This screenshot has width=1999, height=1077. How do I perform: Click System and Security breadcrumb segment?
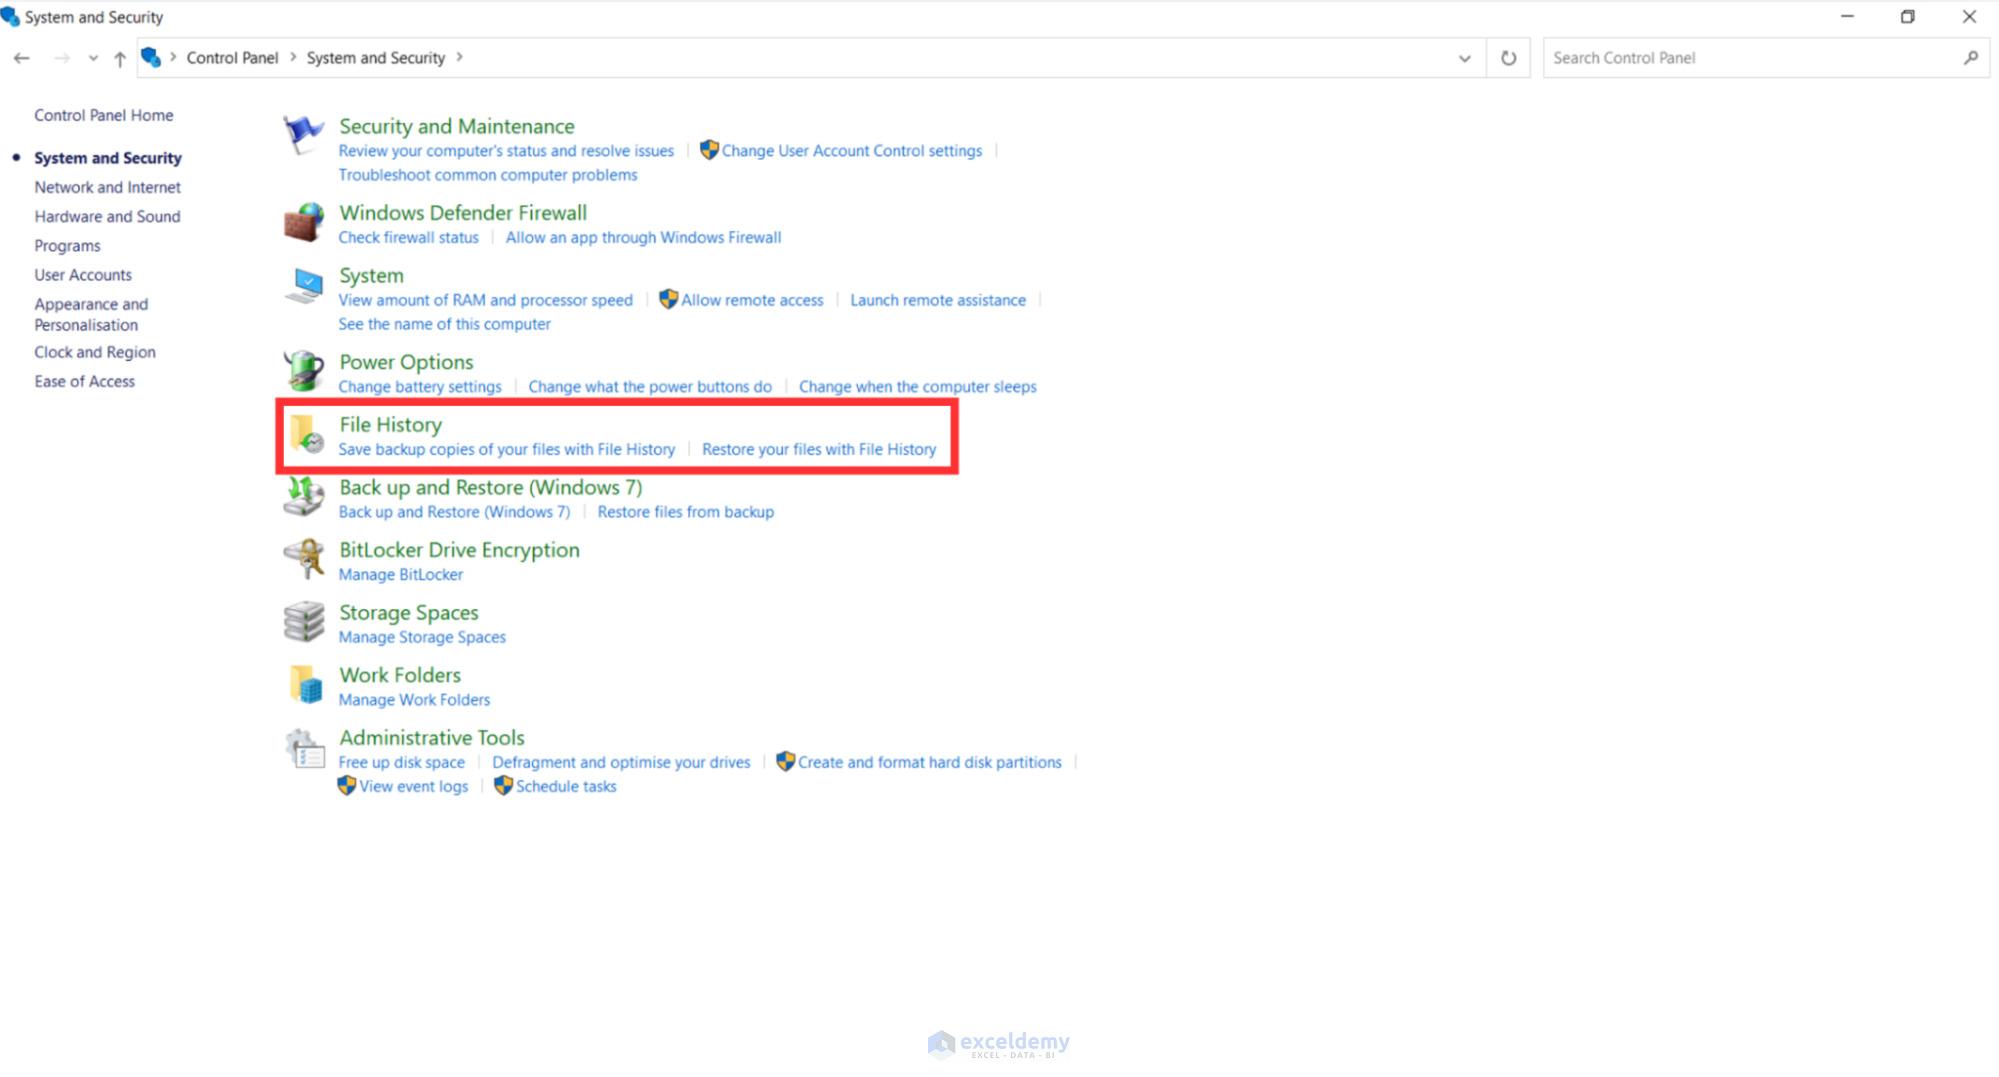[376, 57]
